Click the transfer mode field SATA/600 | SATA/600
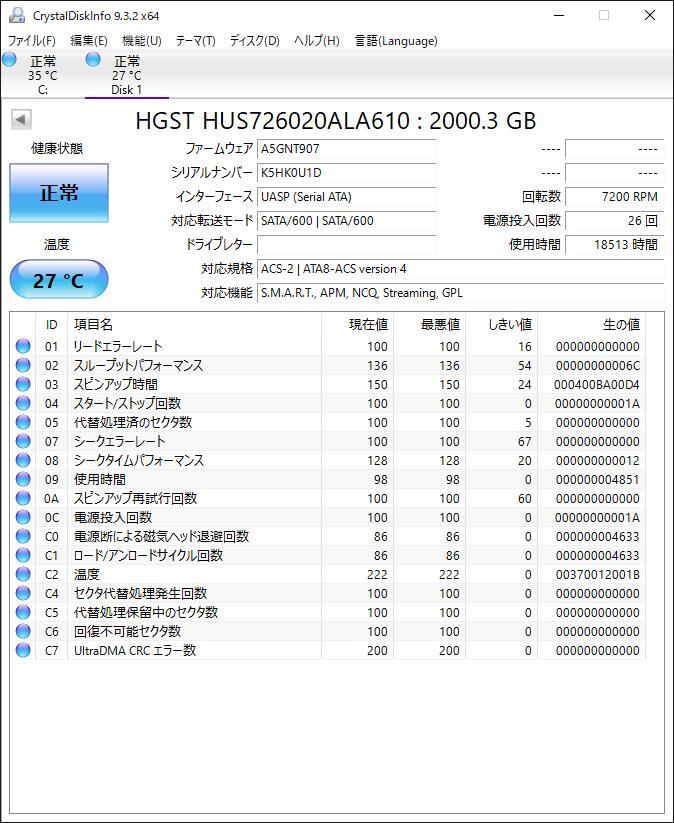 click(x=346, y=220)
